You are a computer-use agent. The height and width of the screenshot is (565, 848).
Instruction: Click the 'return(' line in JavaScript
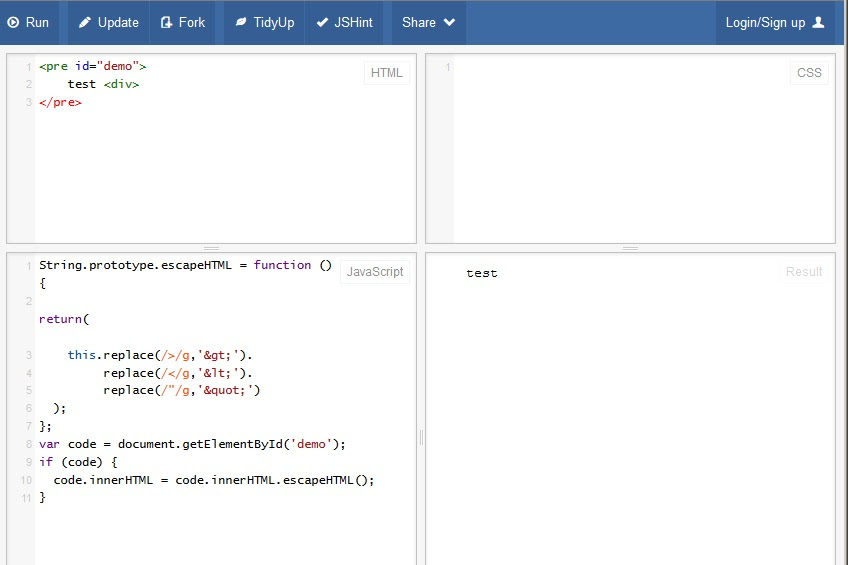[x=64, y=319]
